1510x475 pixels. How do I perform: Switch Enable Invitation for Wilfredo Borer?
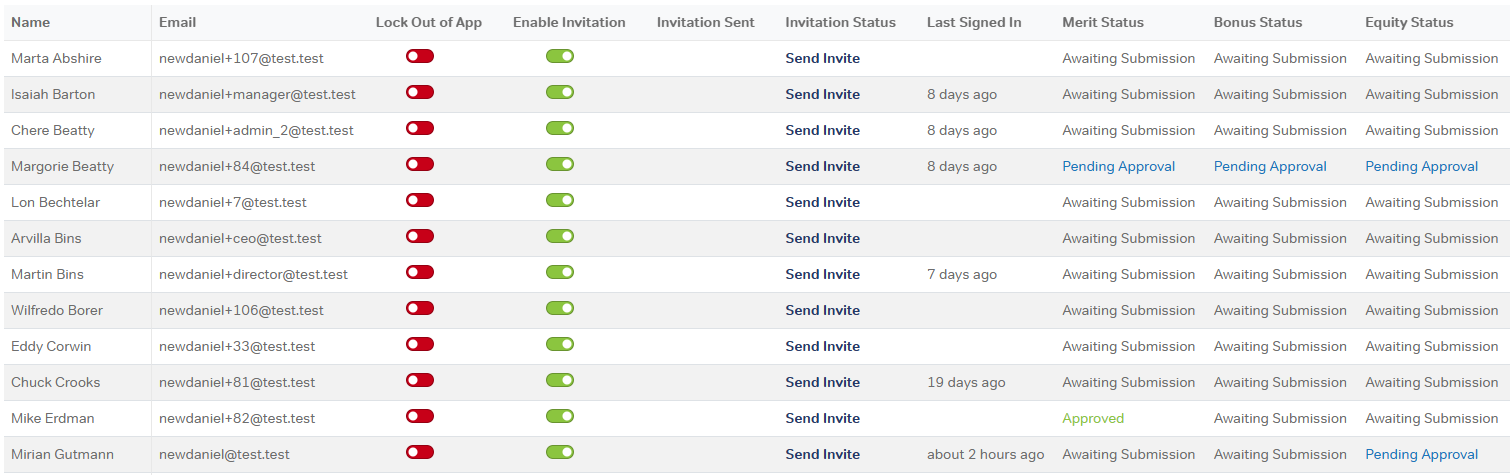[x=560, y=309]
